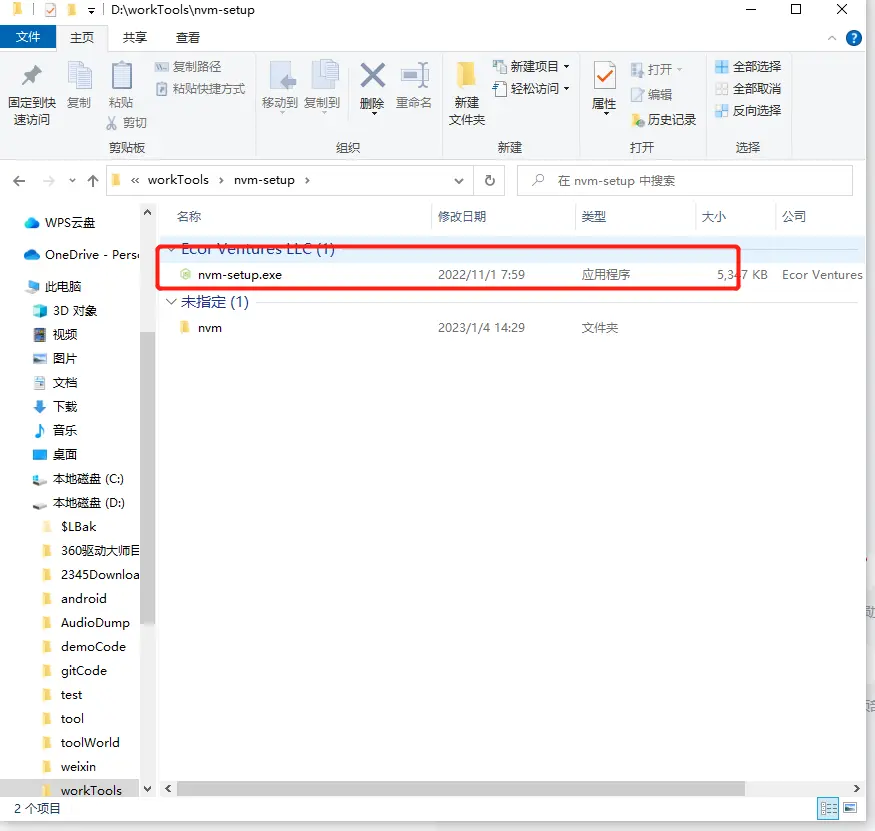
Task: Click the Move To icon
Action: click(280, 77)
